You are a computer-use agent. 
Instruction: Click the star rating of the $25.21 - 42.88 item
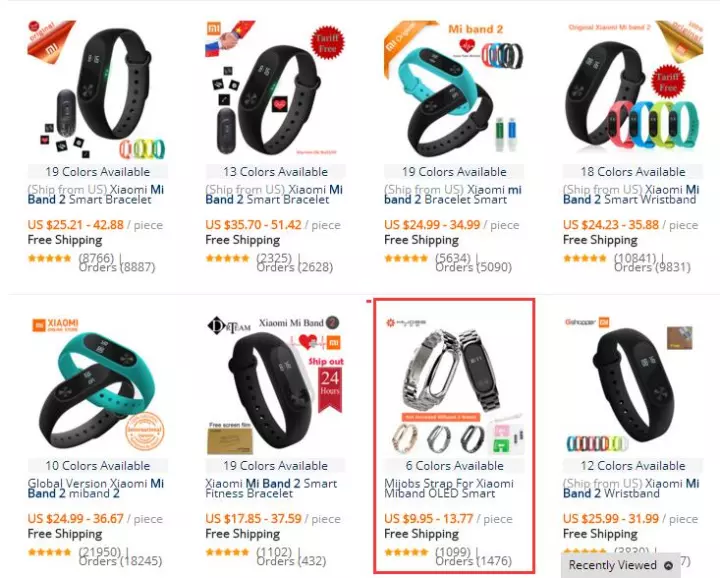coord(50,258)
